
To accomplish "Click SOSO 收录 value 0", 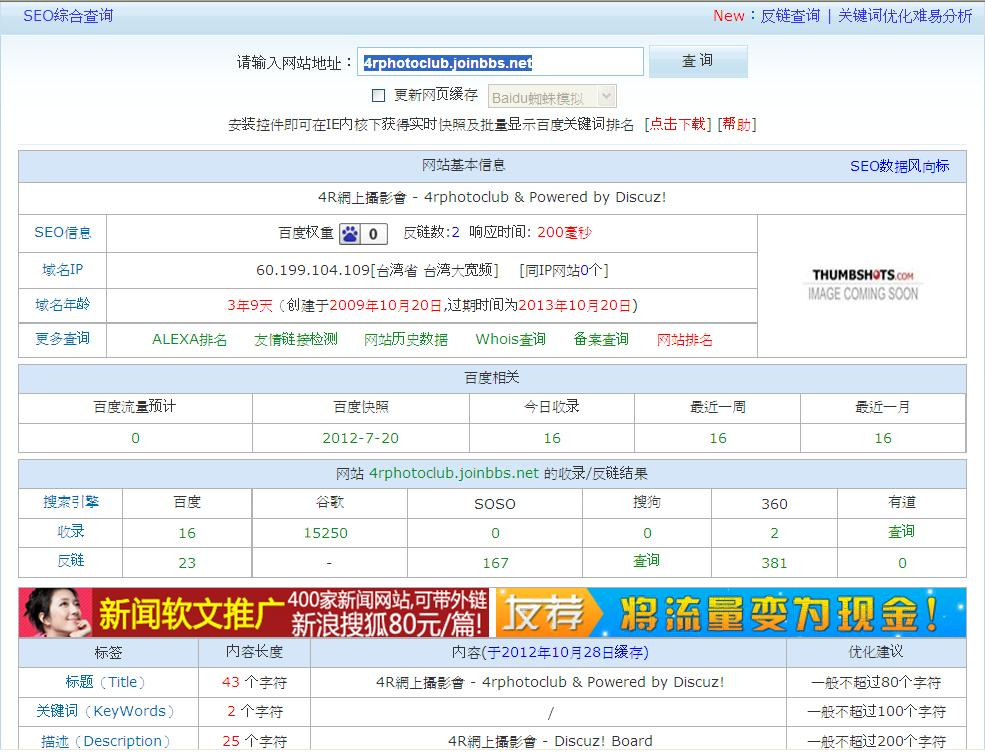I will 496,533.
